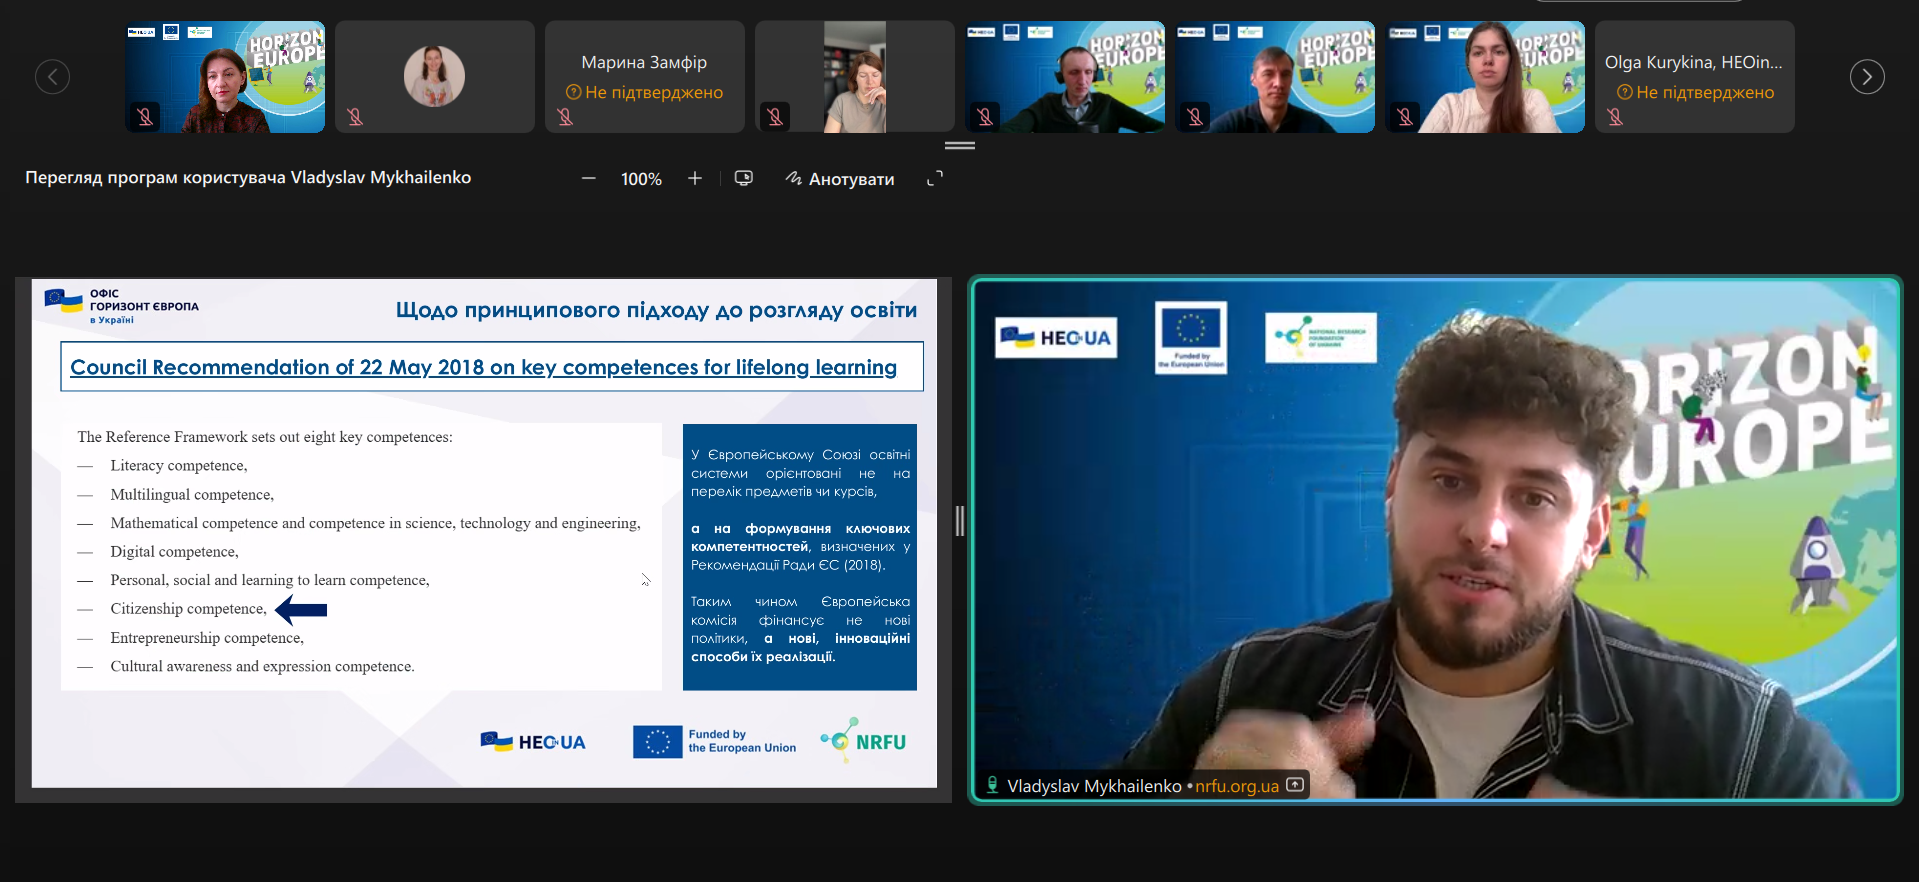Select Vladyslav Mykhailenko's large video feed
Viewport: 1919px width, 882px height.
click(x=1435, y=540)
